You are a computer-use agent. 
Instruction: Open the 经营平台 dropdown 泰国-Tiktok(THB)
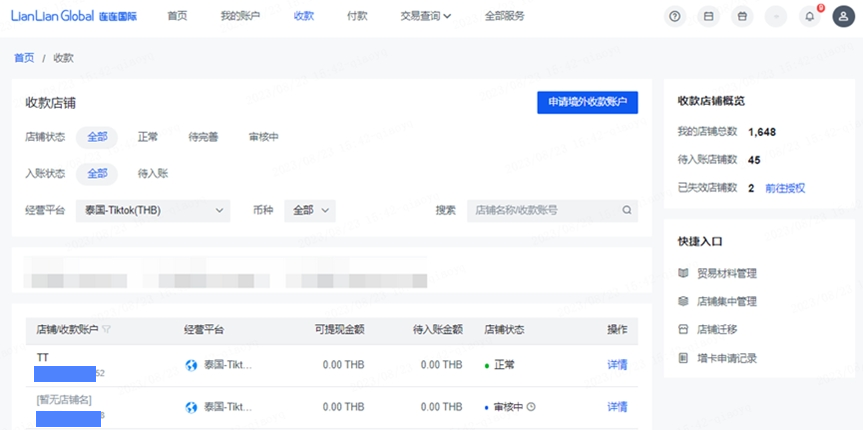click(153, 211)
